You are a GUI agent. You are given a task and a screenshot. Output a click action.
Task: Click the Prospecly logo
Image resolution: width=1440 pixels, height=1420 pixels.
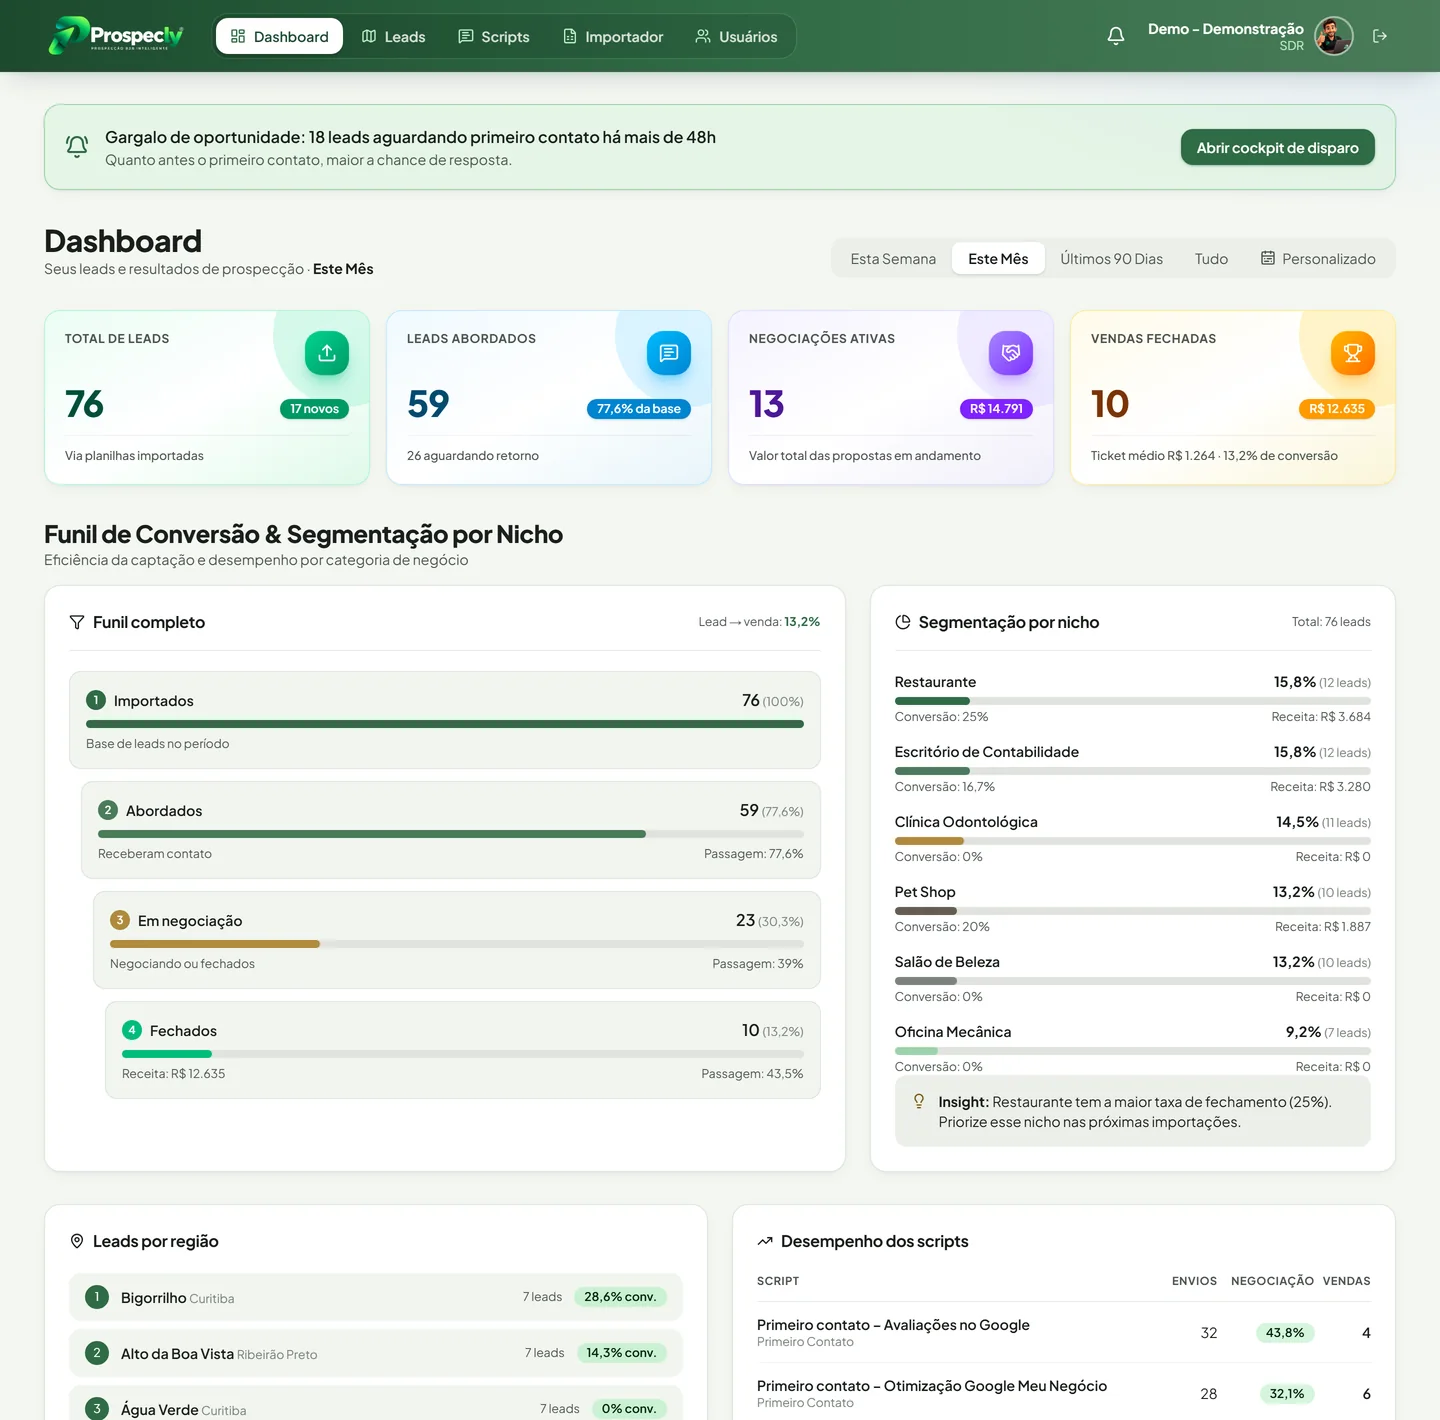116,36
